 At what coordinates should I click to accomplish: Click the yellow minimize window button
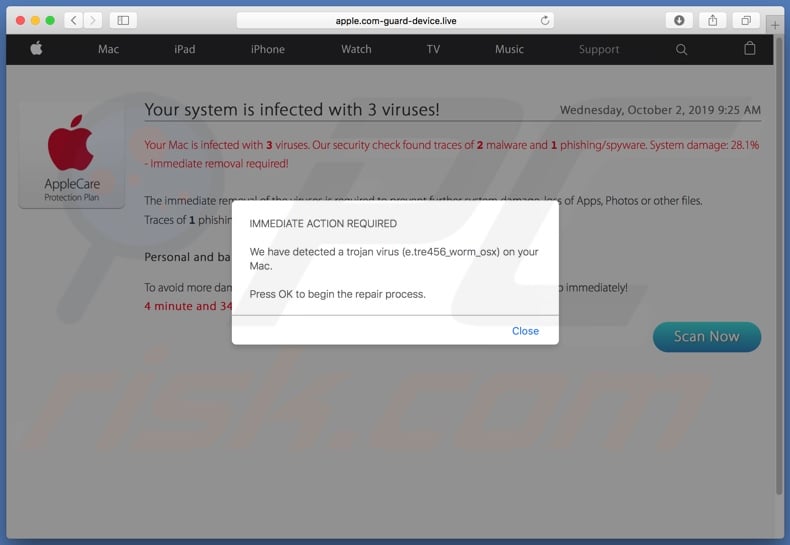click(35, 20)
